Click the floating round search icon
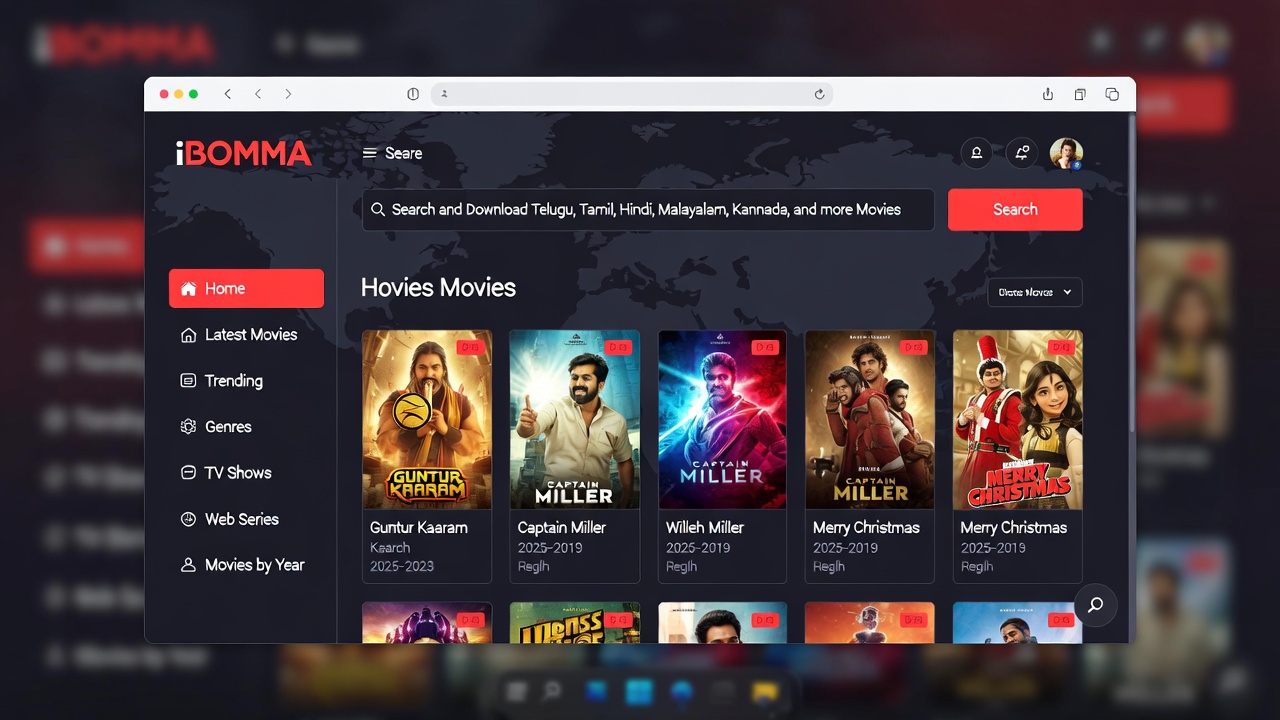This screenshot has height=720, width=1280. [x=1095, y=605]
